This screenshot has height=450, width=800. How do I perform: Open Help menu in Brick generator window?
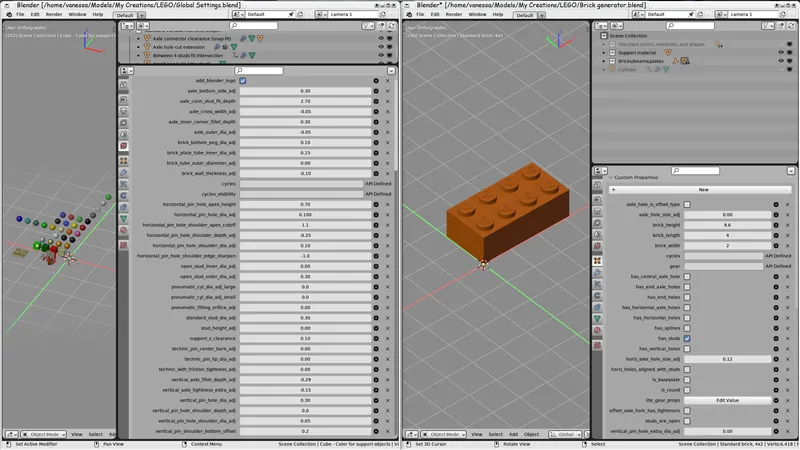(497, 14)
